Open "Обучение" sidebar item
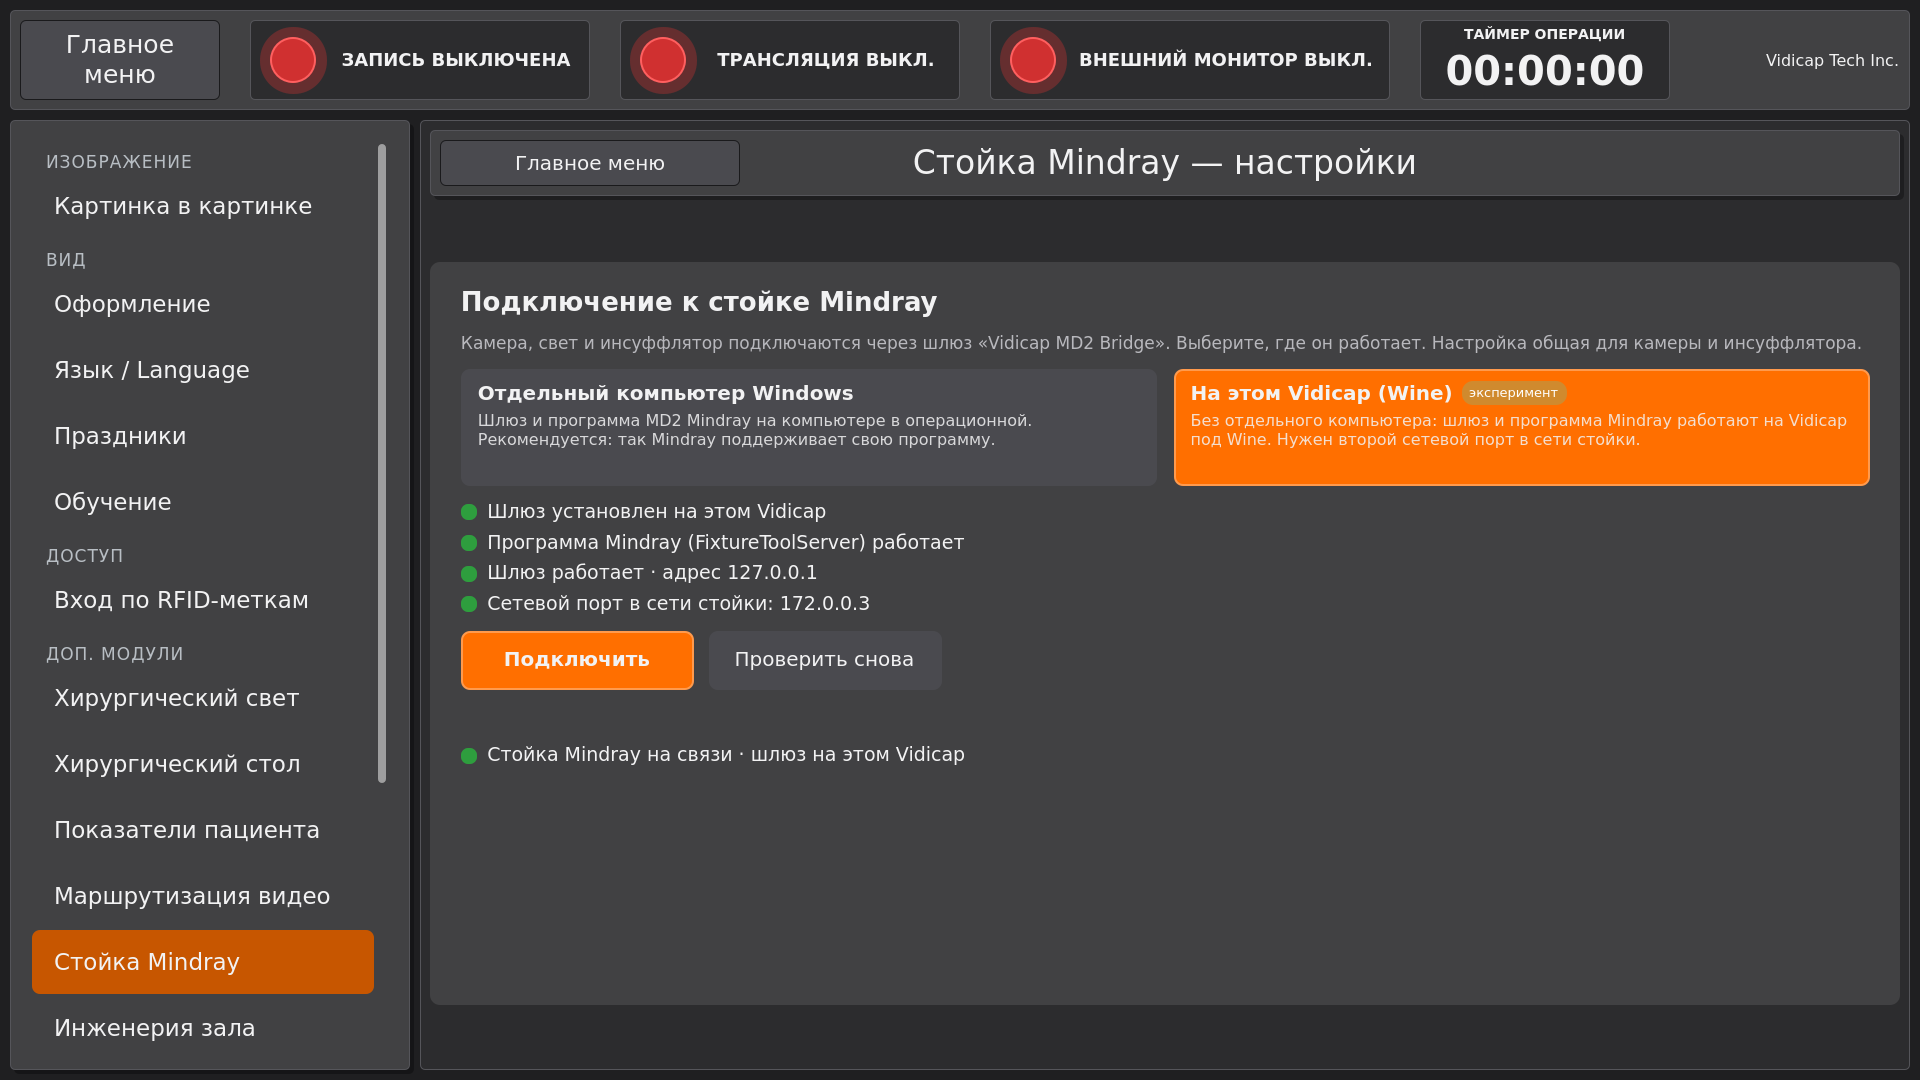1920x1080 pixels. tap(203, 502)
